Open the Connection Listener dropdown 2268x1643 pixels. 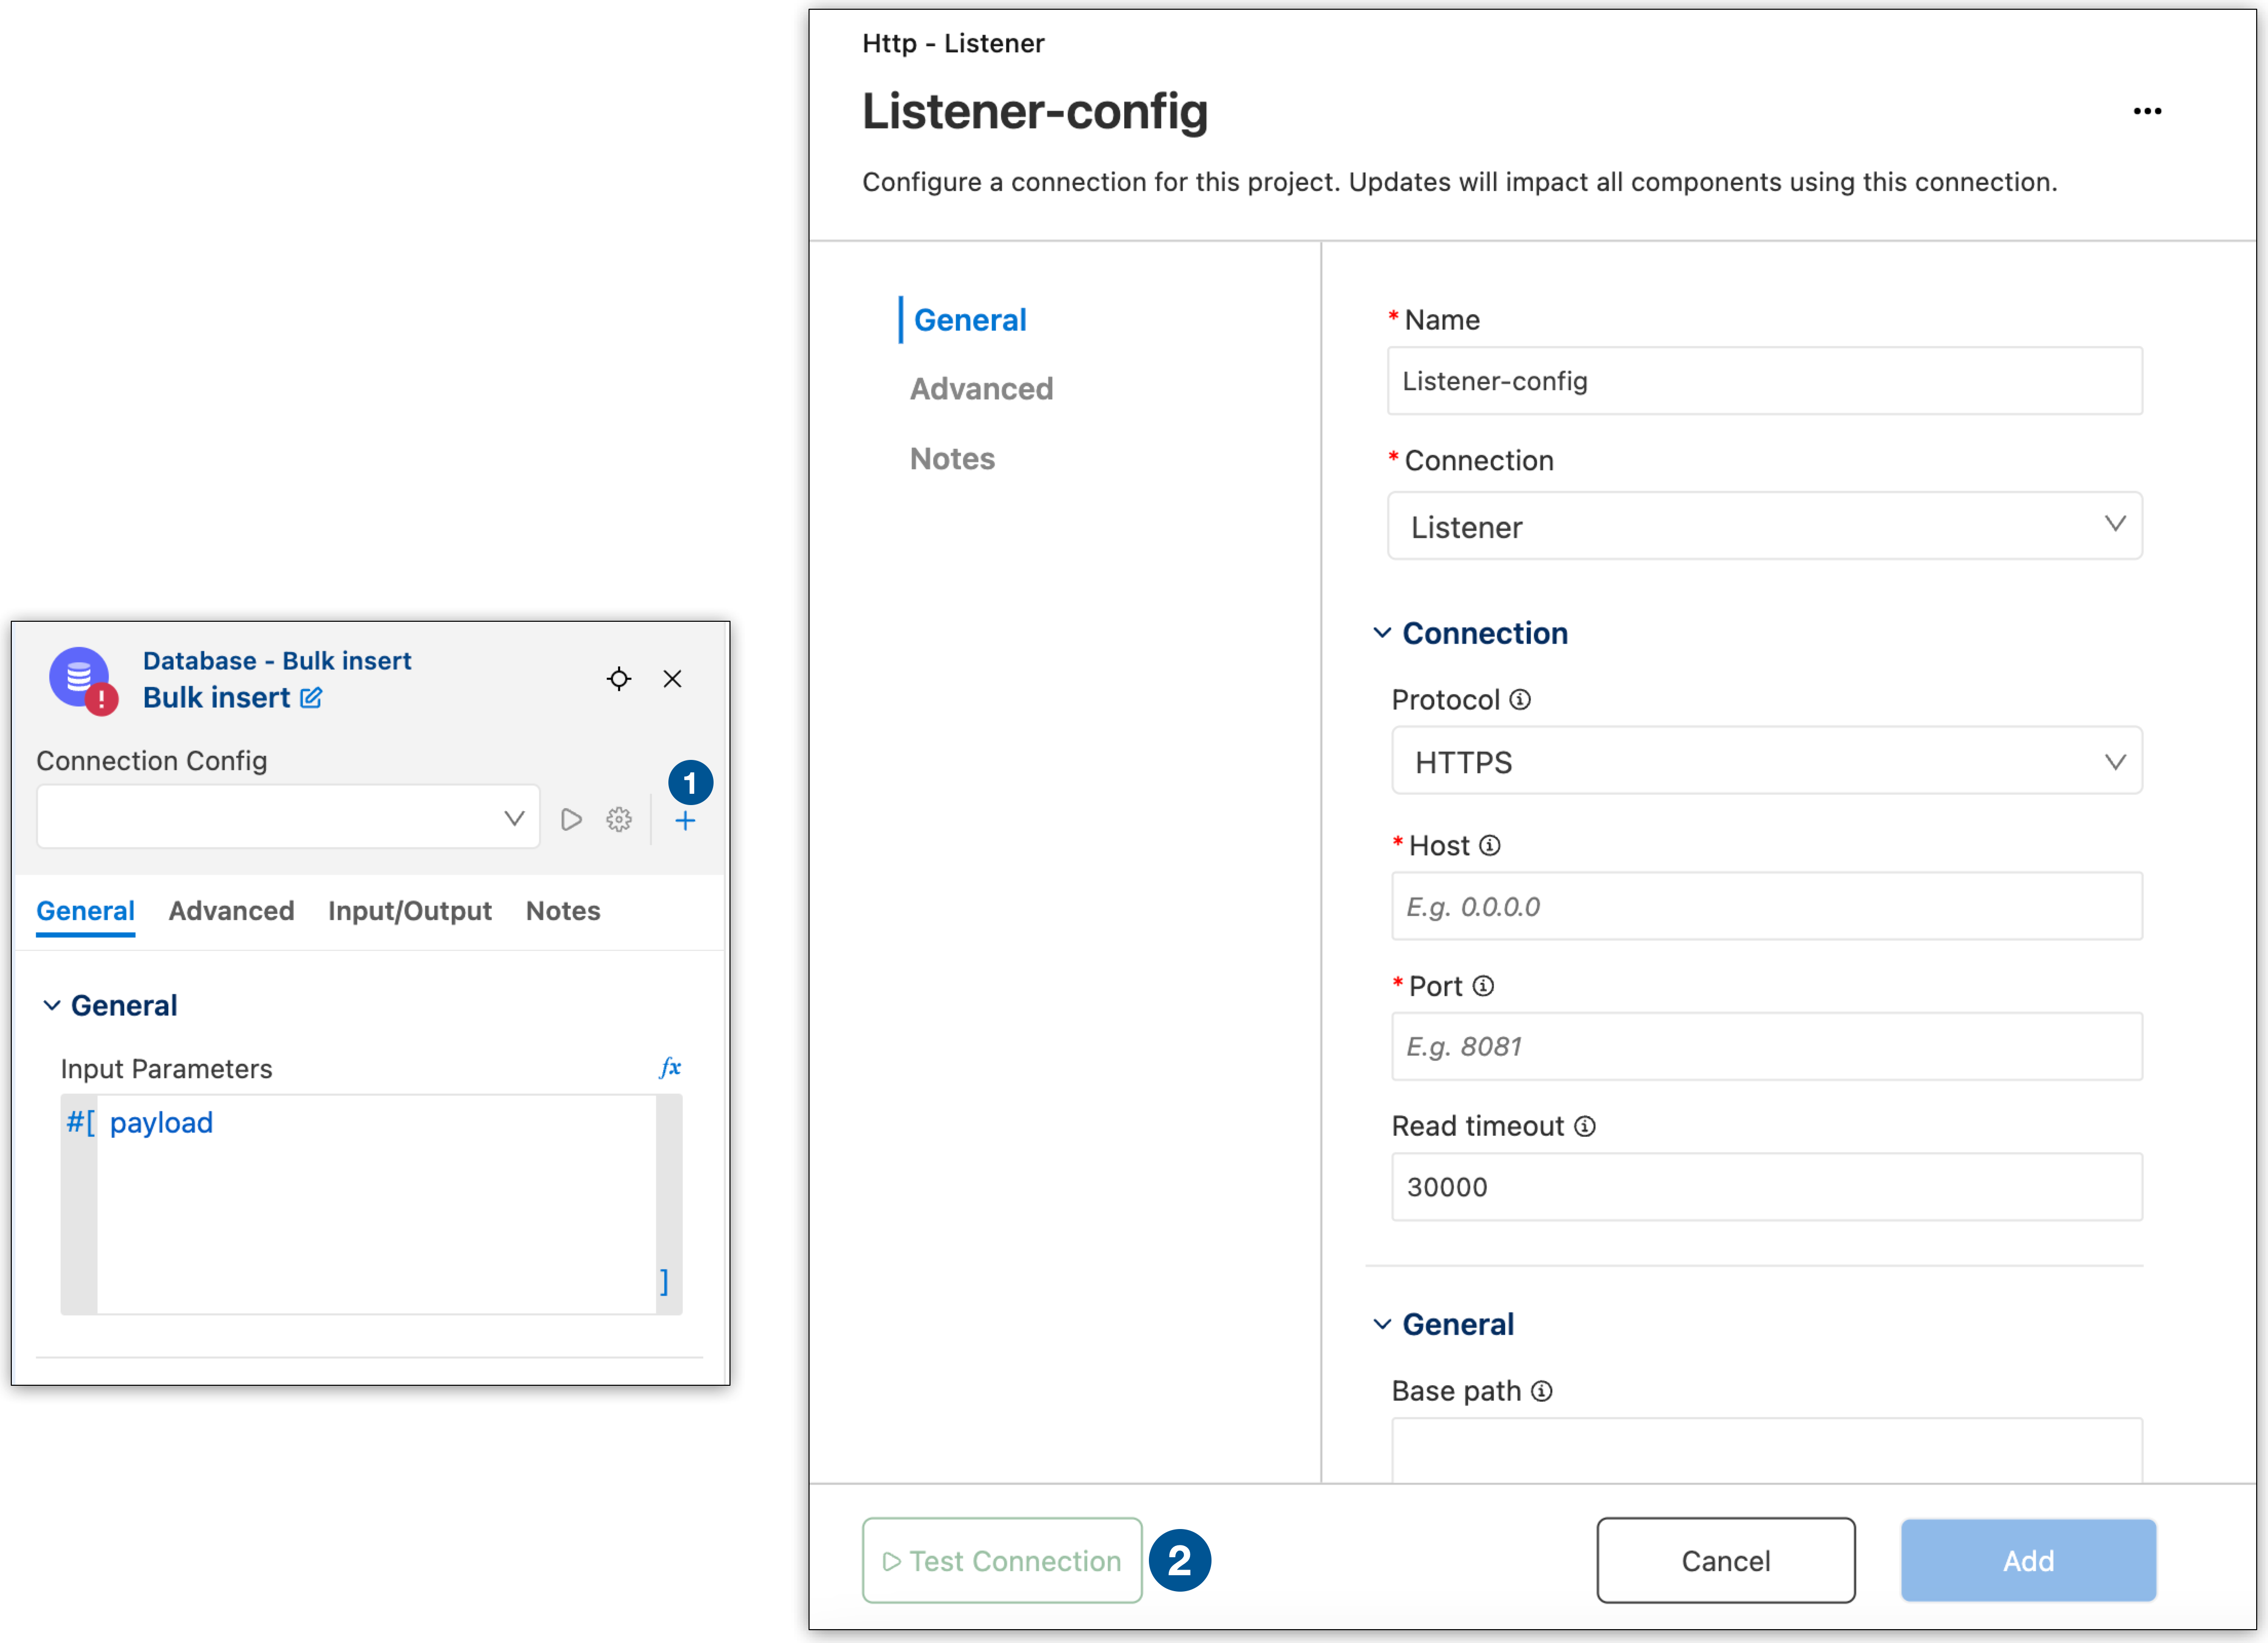[x=1764, y=526]
